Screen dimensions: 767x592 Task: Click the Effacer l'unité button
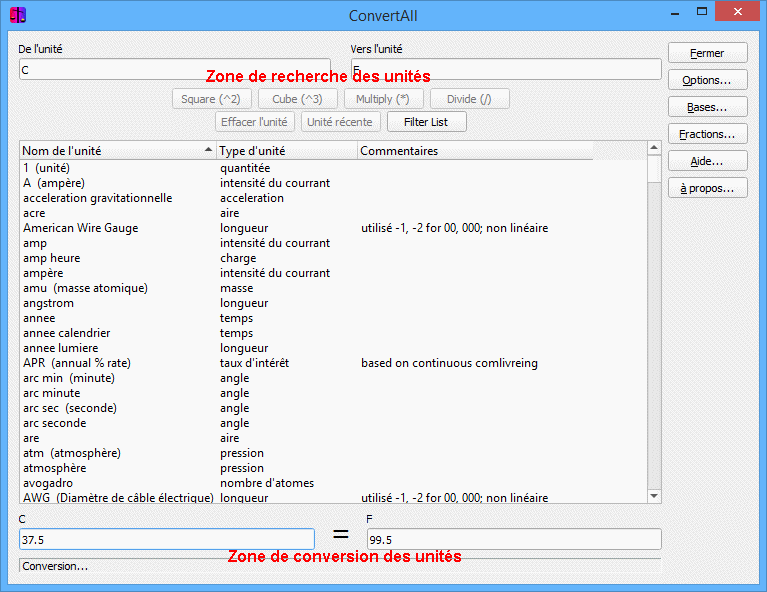[254, 122]
